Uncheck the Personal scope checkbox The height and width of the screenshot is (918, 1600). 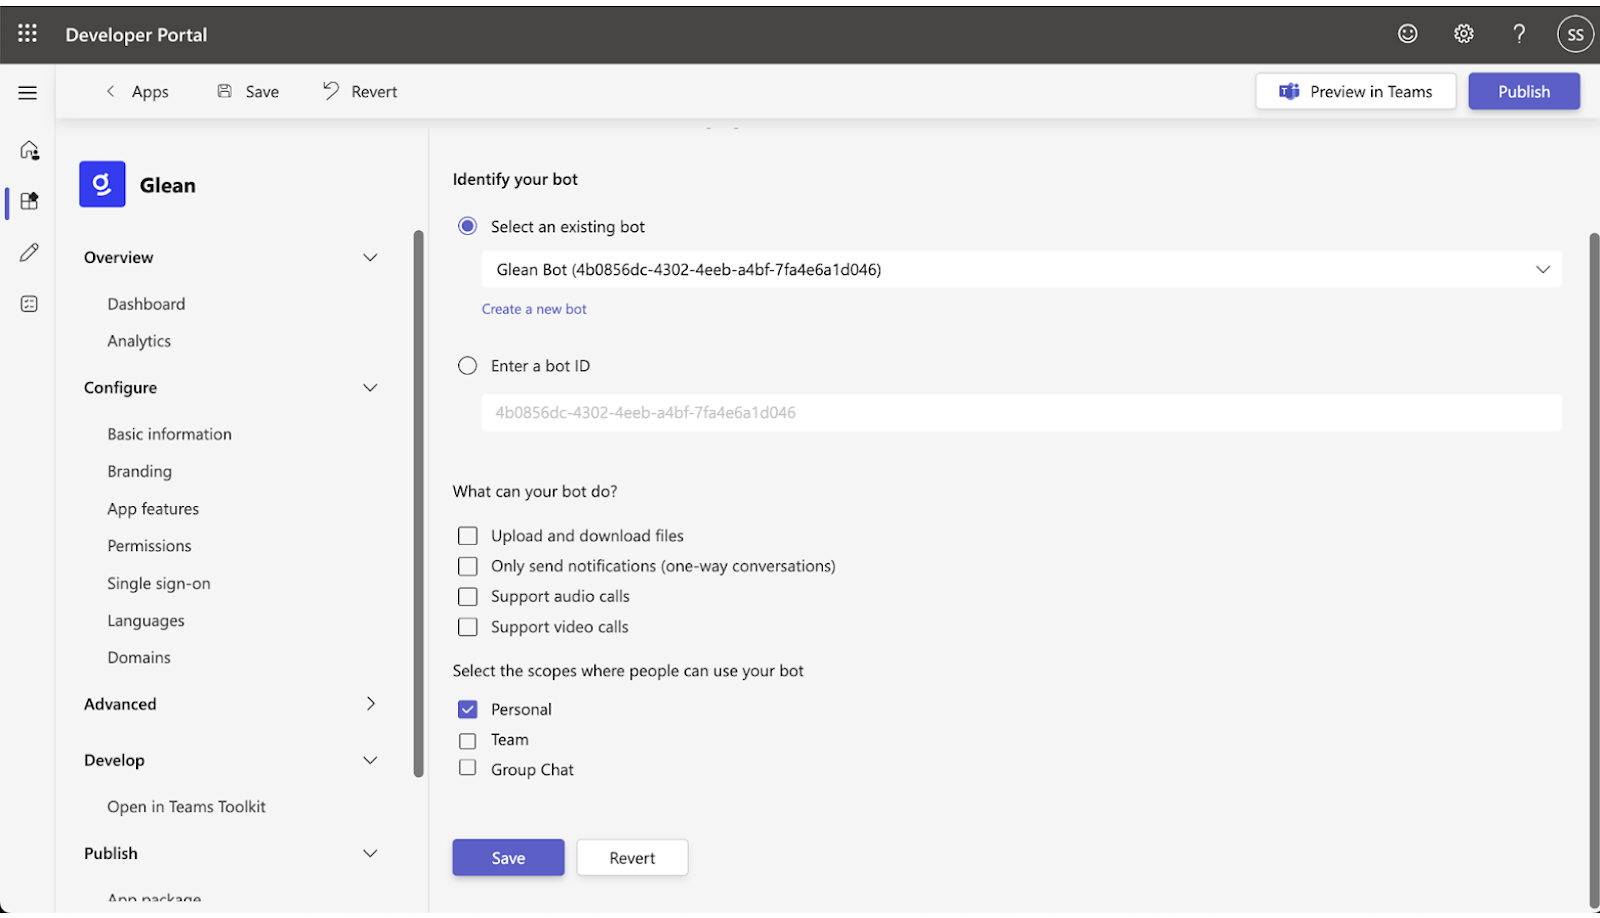pyautogui.click(x=467, y=710)
